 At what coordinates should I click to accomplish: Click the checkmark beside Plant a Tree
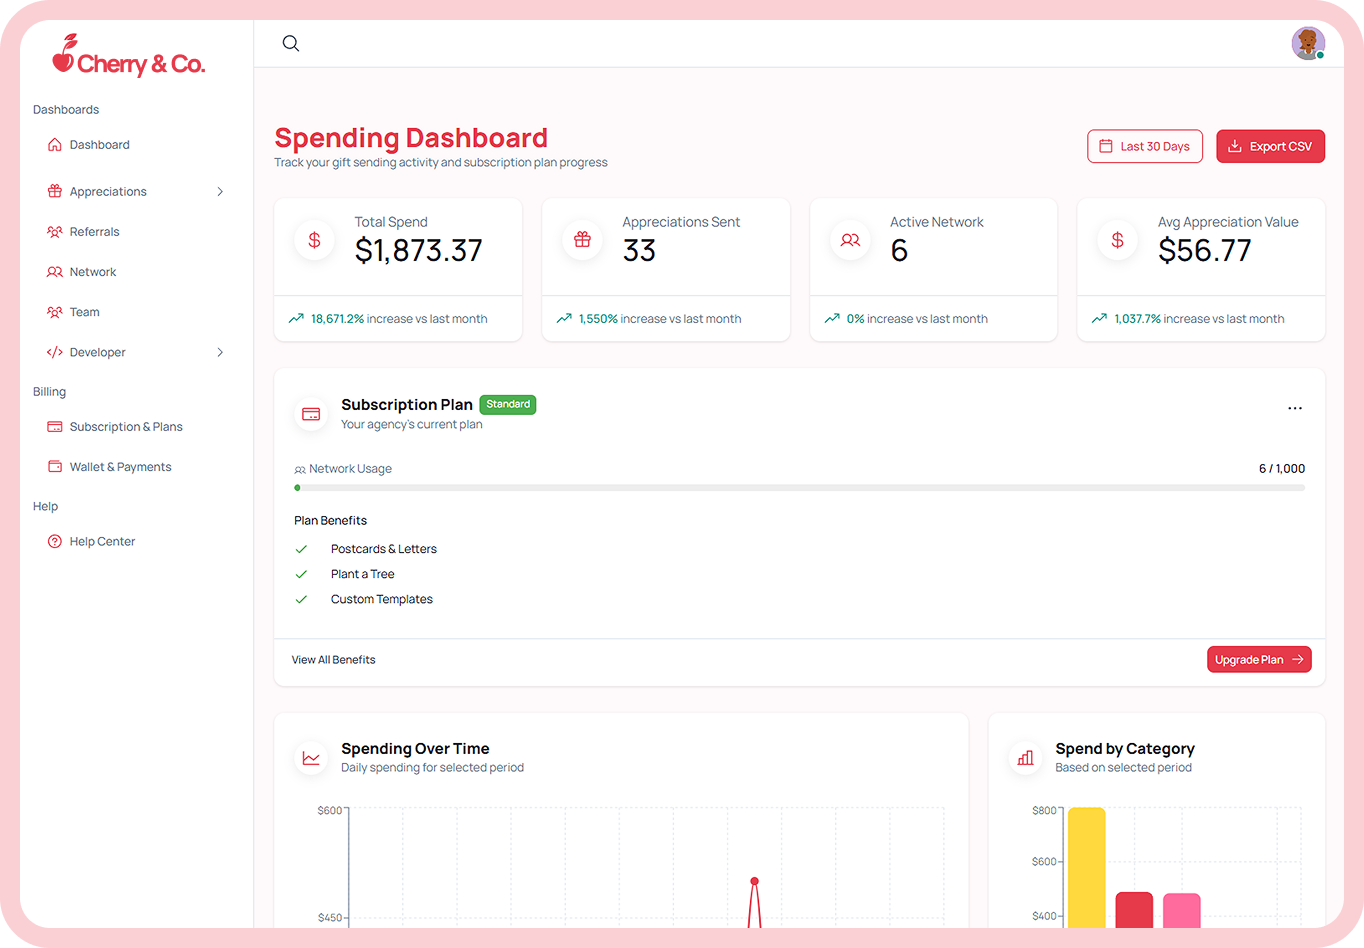(x=301, y=574)
